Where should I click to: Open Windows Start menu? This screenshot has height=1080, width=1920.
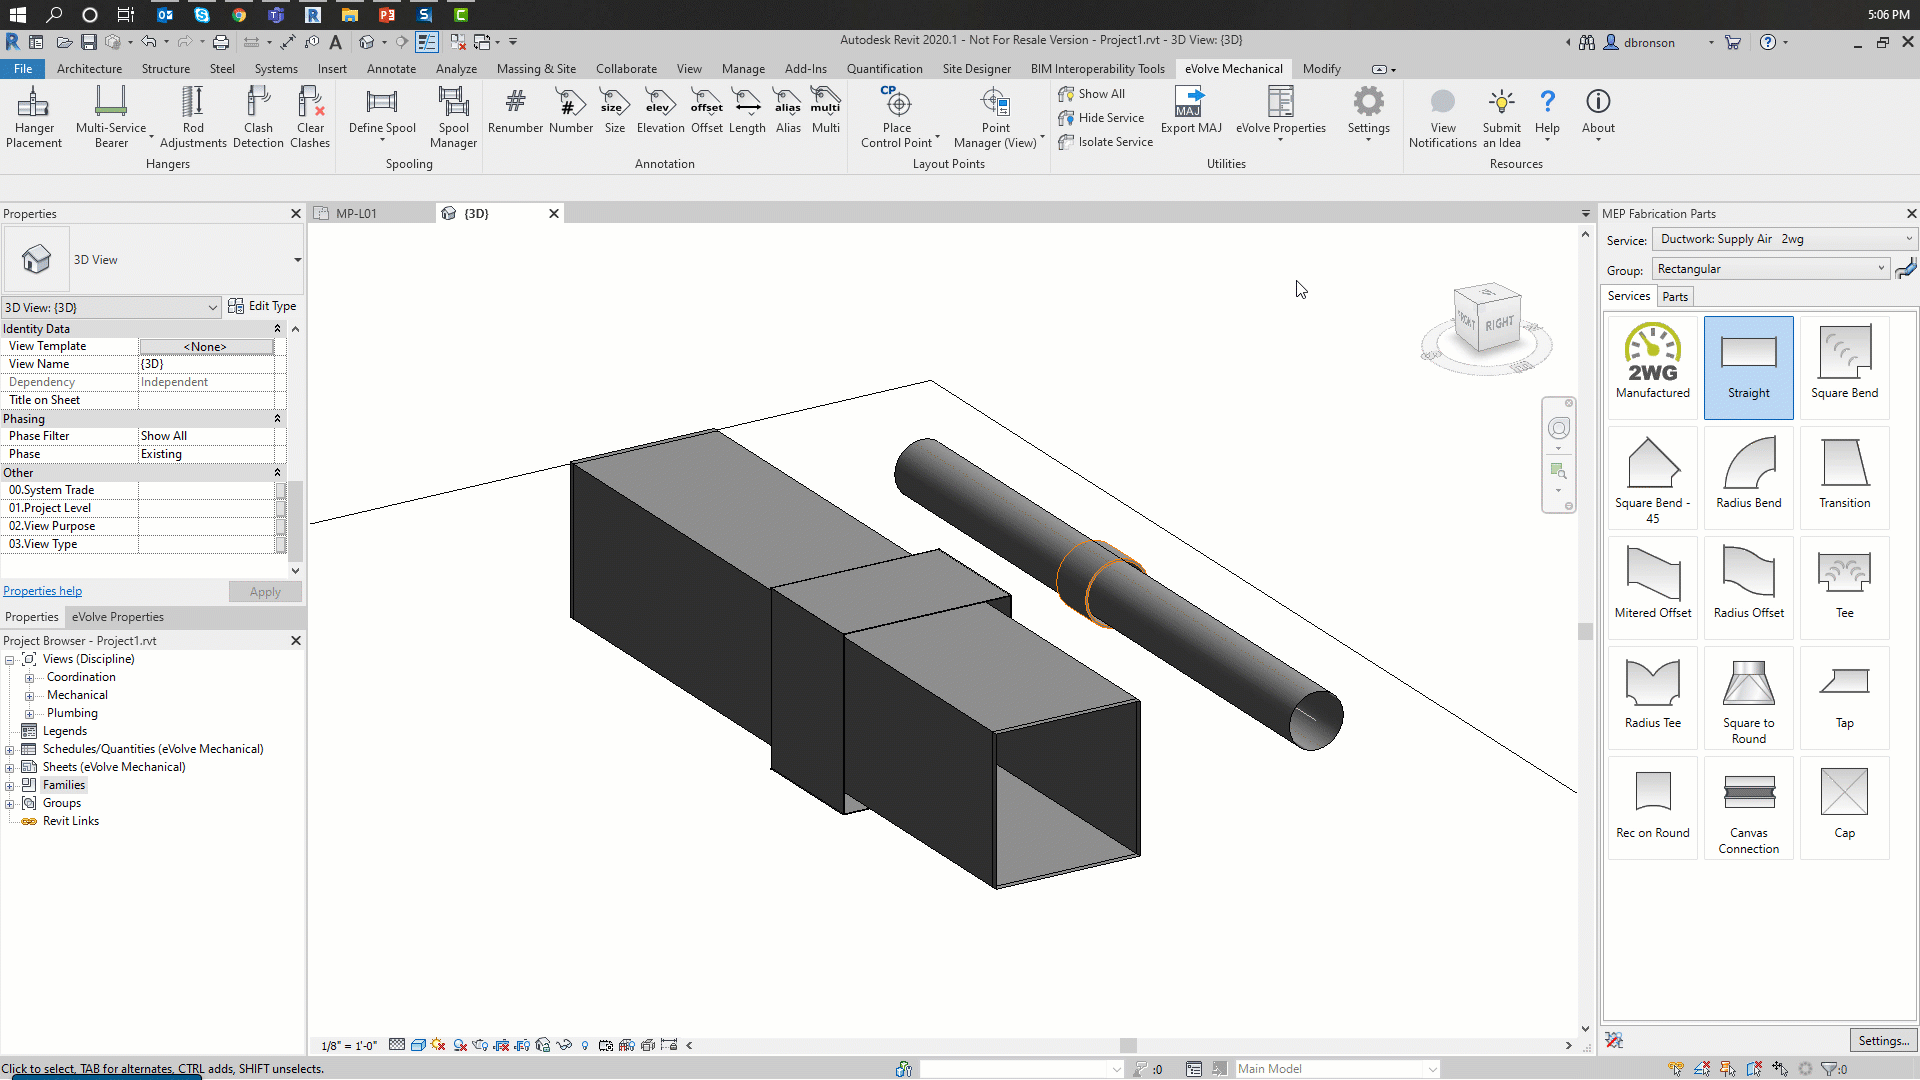(x=17, y=14)
